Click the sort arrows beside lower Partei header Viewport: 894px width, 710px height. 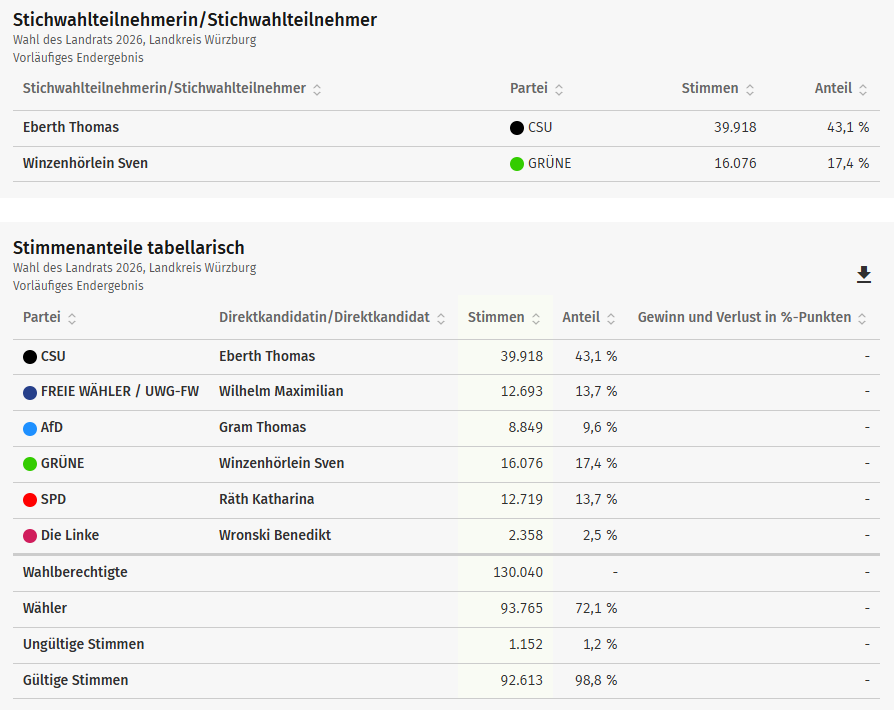tap(72, 318)
